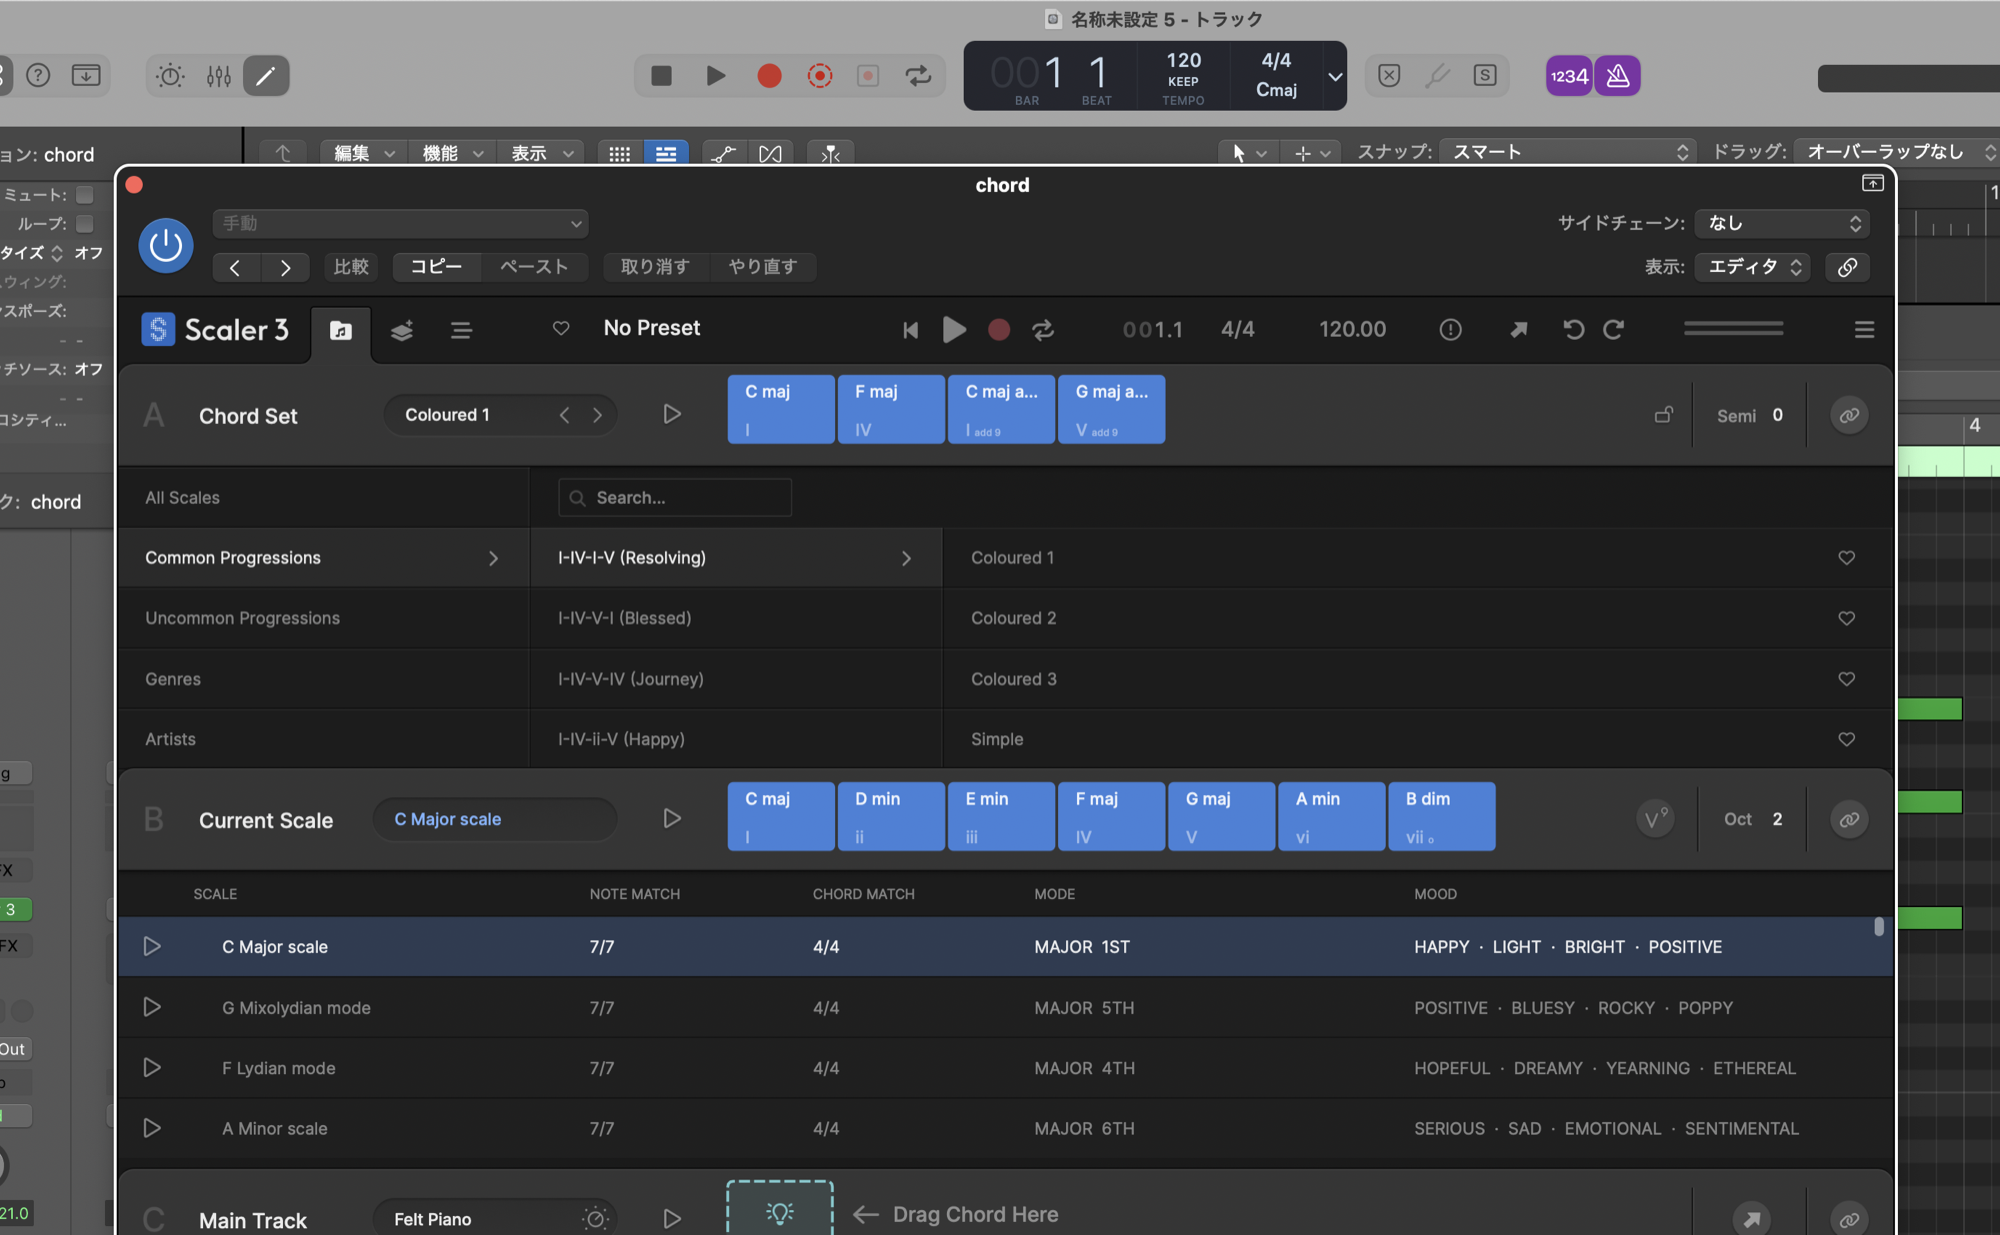Toggle the ループ checkbox in the inspector
The image size is (2000, 1235).
[85, 224]
